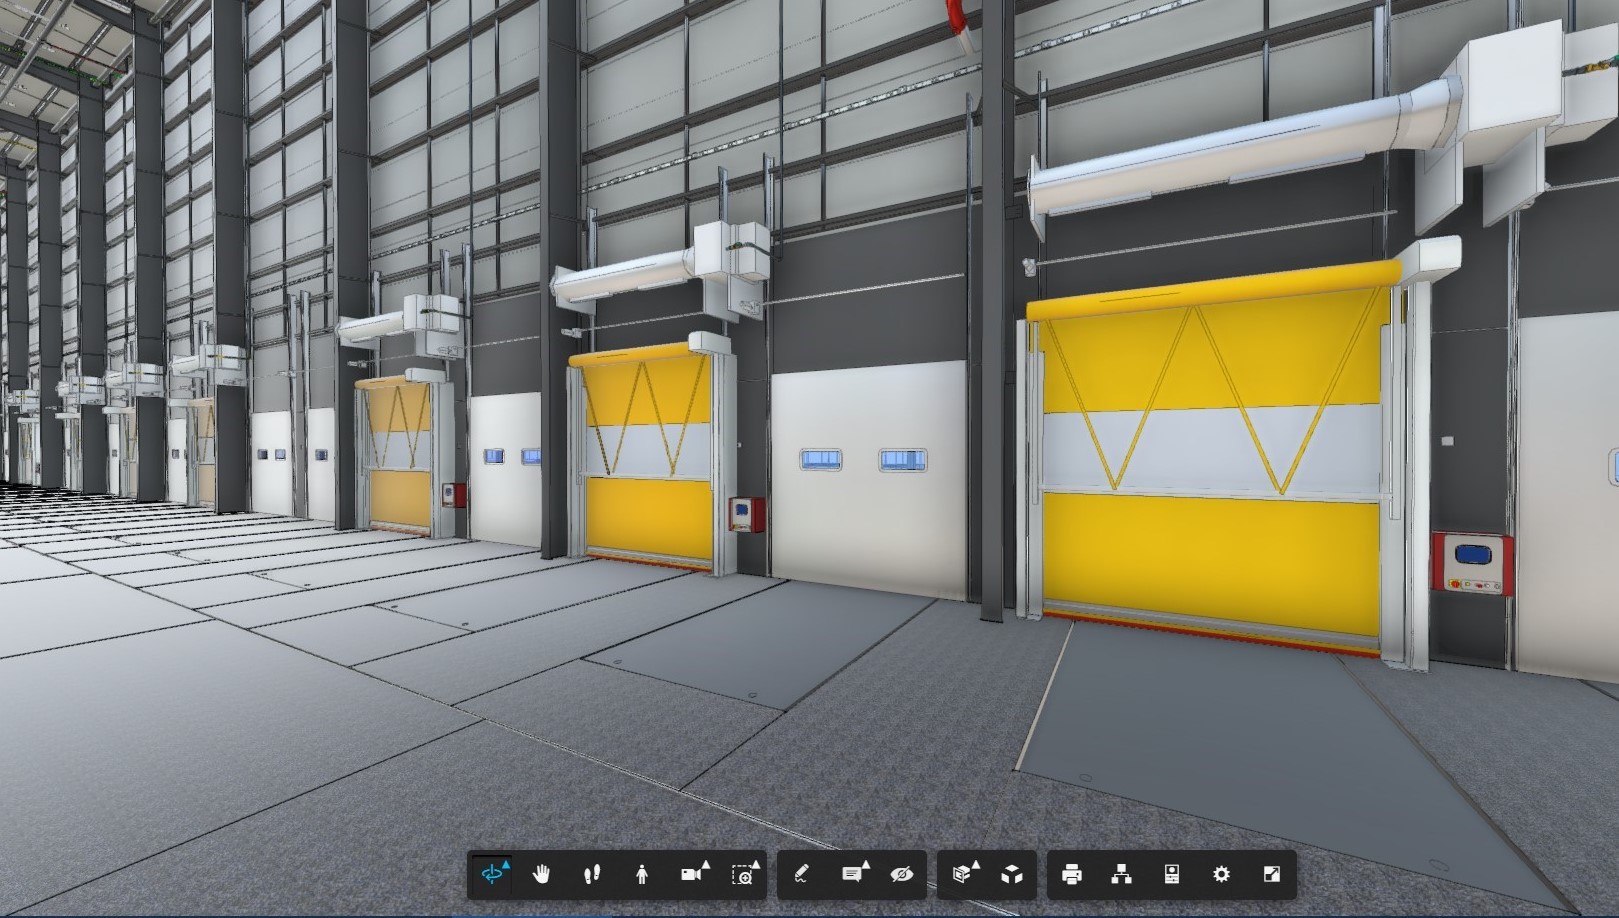Click the standing person icon
The width and height of the screenshot is (1619, 918).
point(641,874)
